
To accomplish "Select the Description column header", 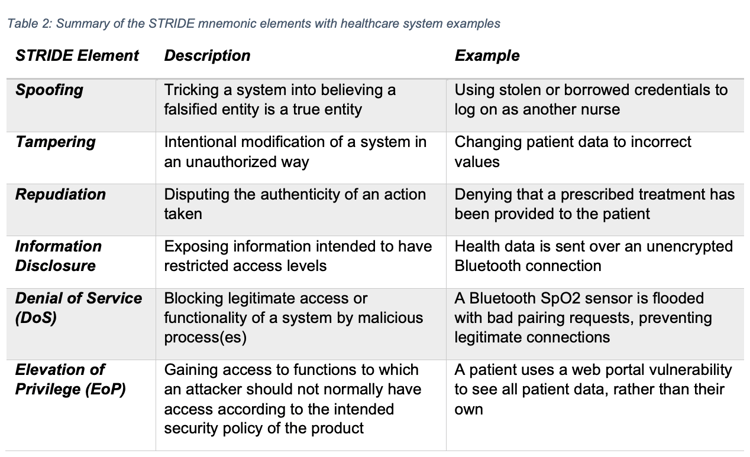I will click(207, 56).
